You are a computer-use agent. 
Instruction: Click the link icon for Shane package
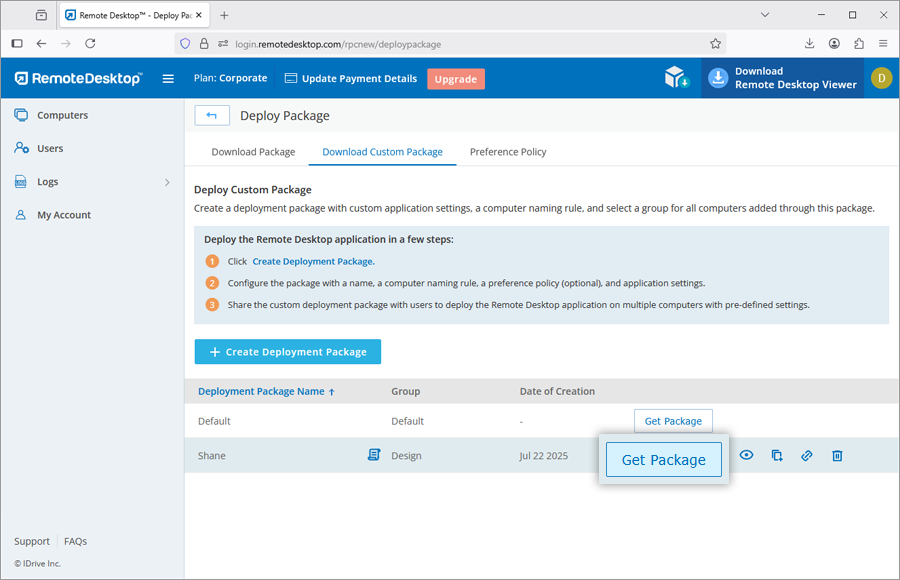[x=807, y=455]
